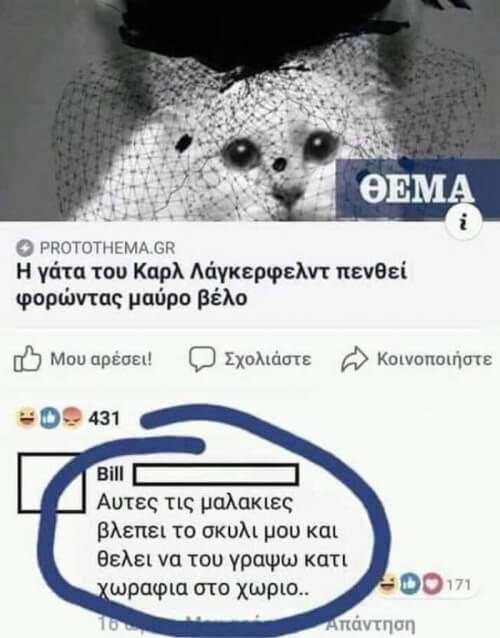The image size is (500, 638).
Task: View the 431 reactions count
Action: (x=104, y=418)
